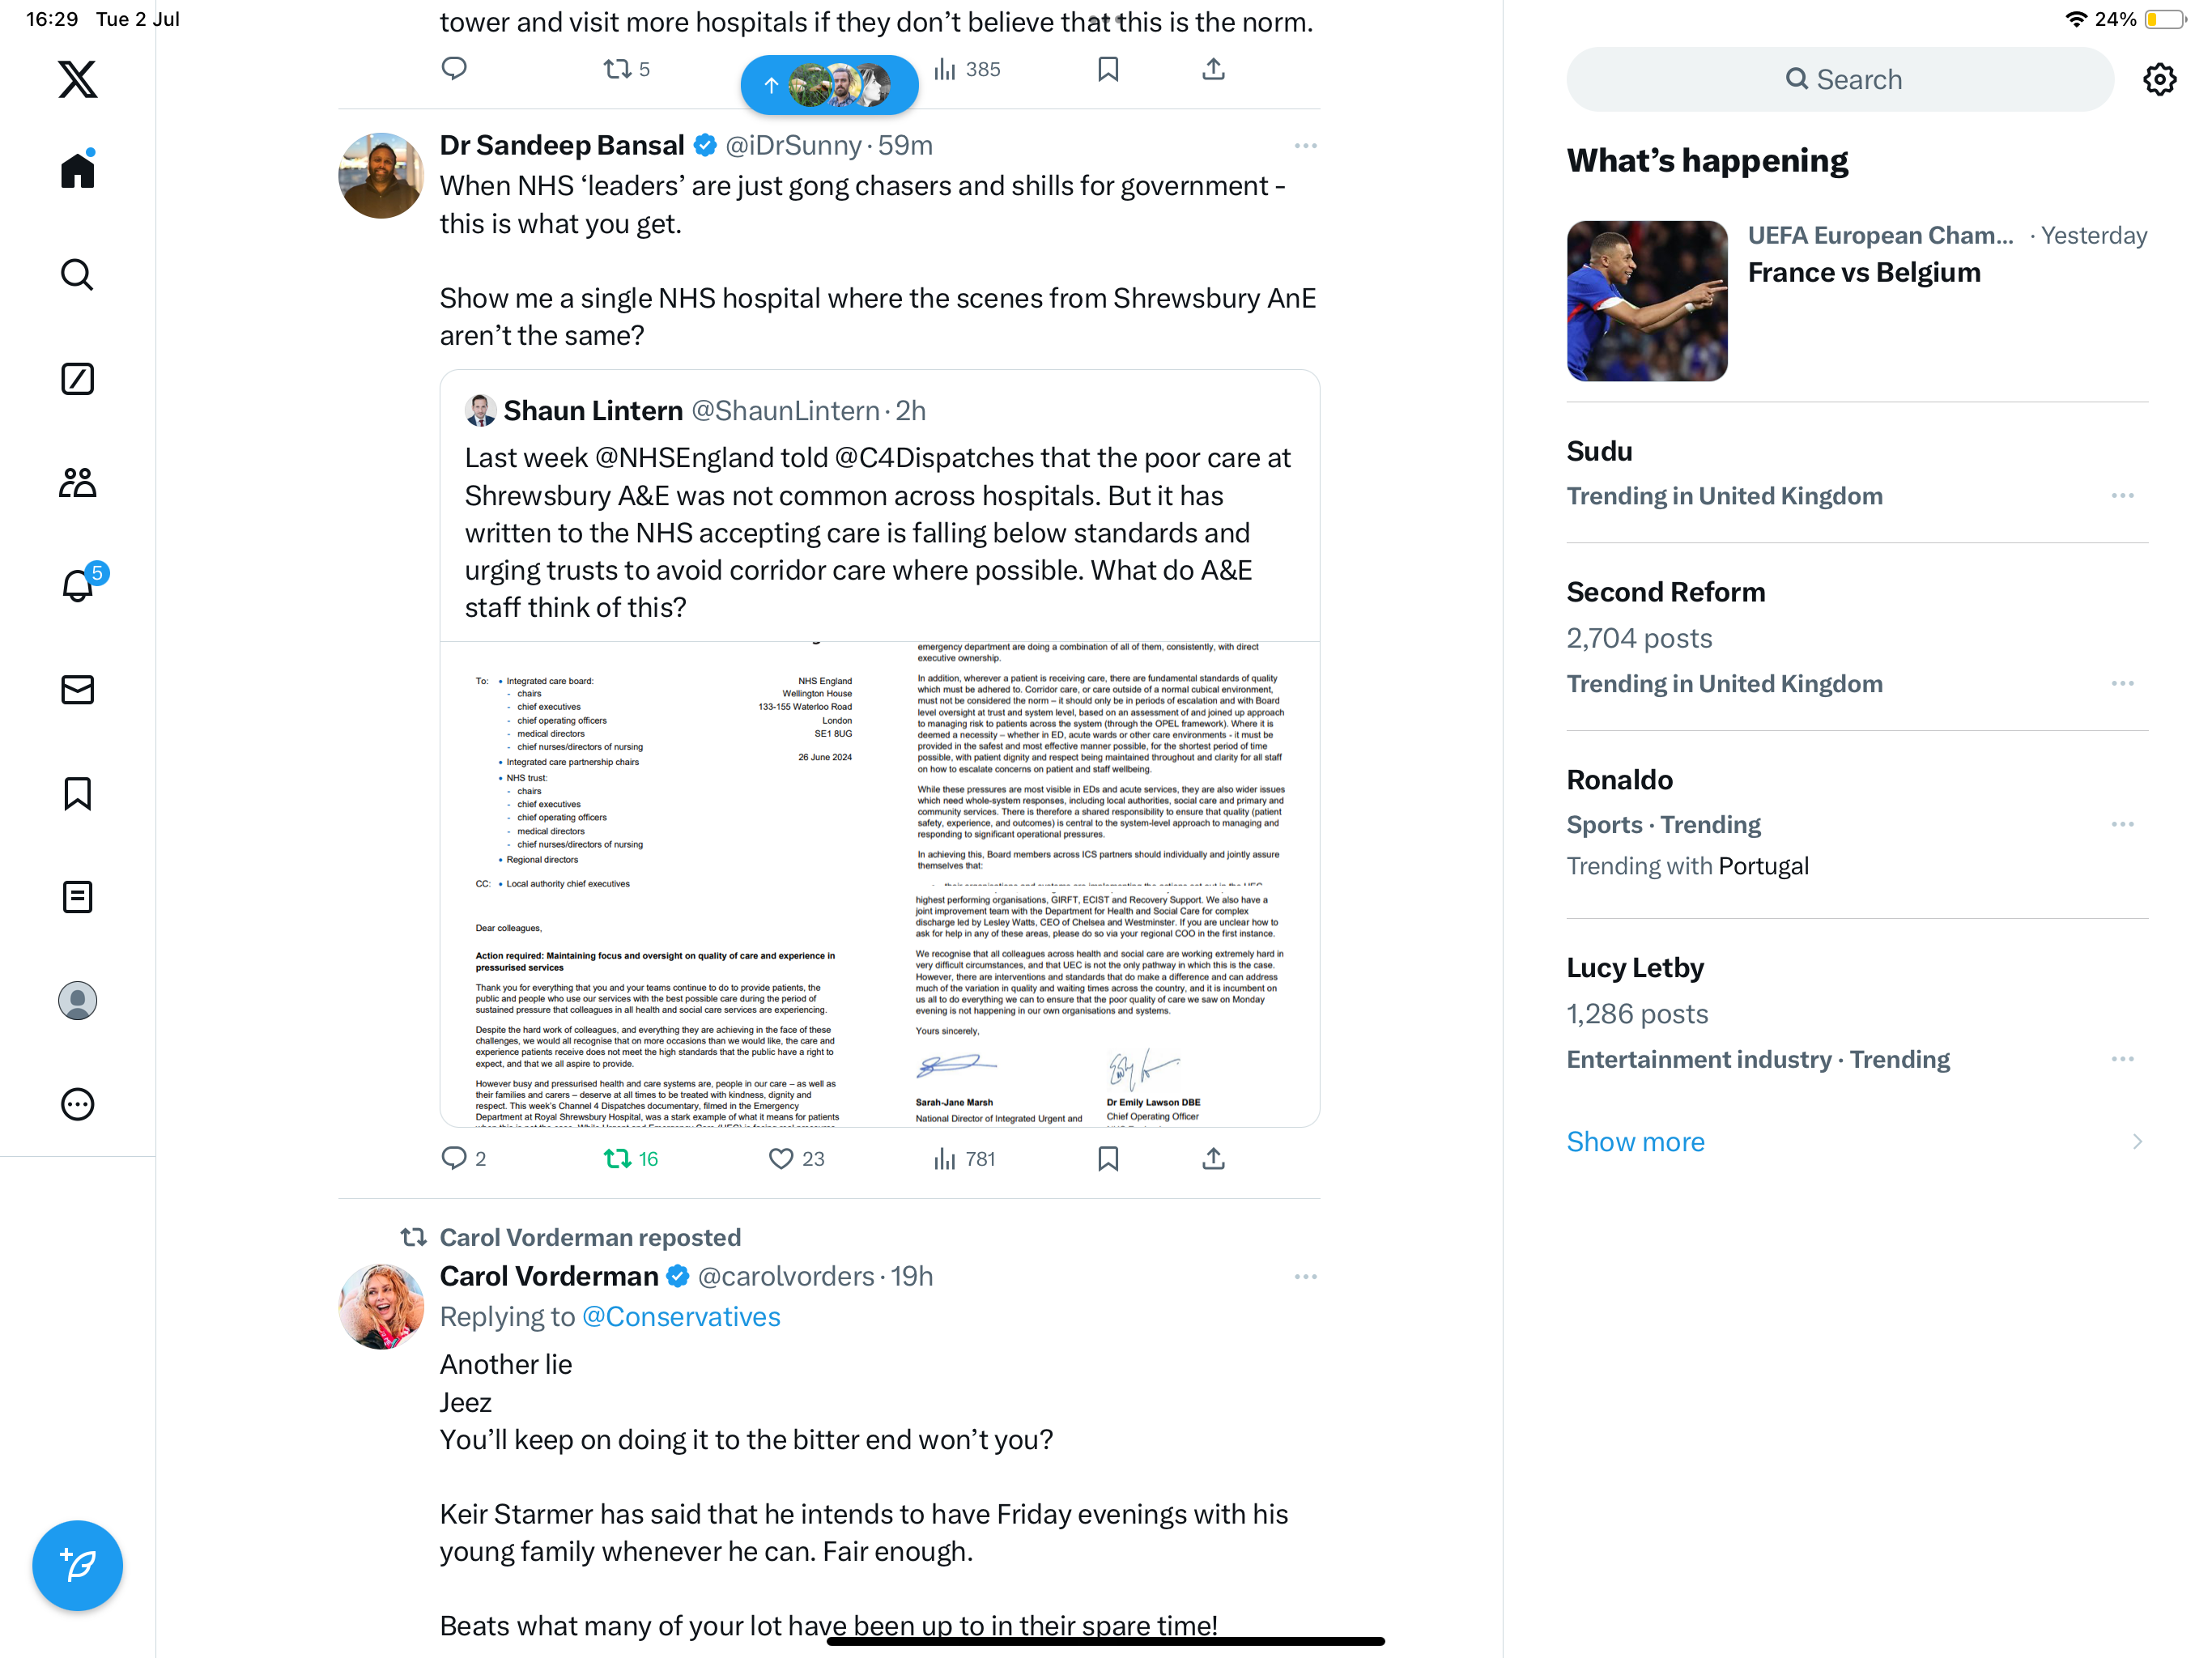Click the new posts pill with avatars
Image resolution: width=2212 pixels, height=1658 pixels.
(829, 85)
